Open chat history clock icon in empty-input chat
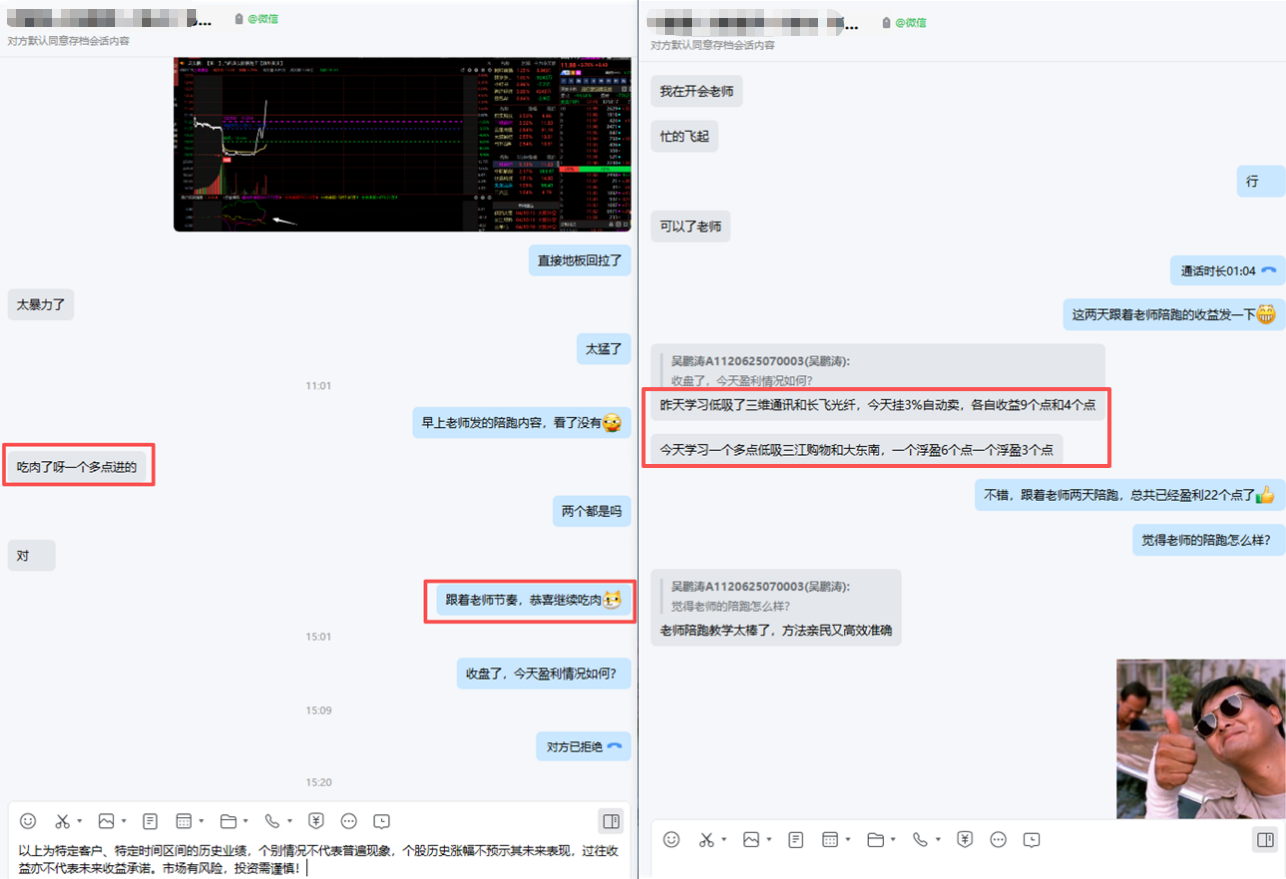The width and height of the screenshot is (1286, 879). click(x=1032, y=839)
